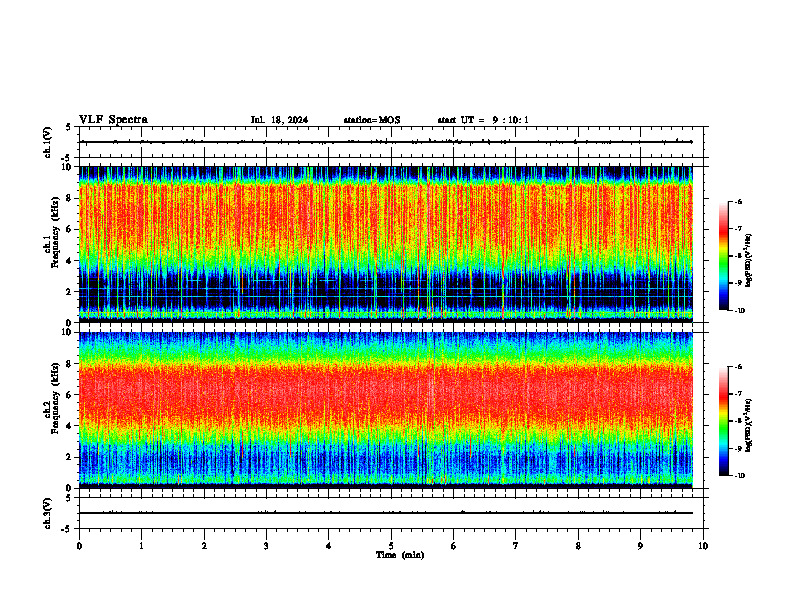Click the 'start UT = 9:10:1' label
792x612 pixels.
[x=483, y=120]
